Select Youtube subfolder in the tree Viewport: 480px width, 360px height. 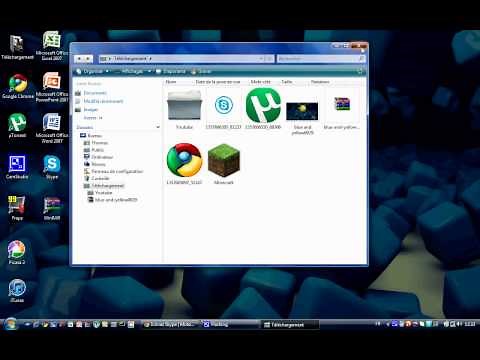[x=100, y=193]
